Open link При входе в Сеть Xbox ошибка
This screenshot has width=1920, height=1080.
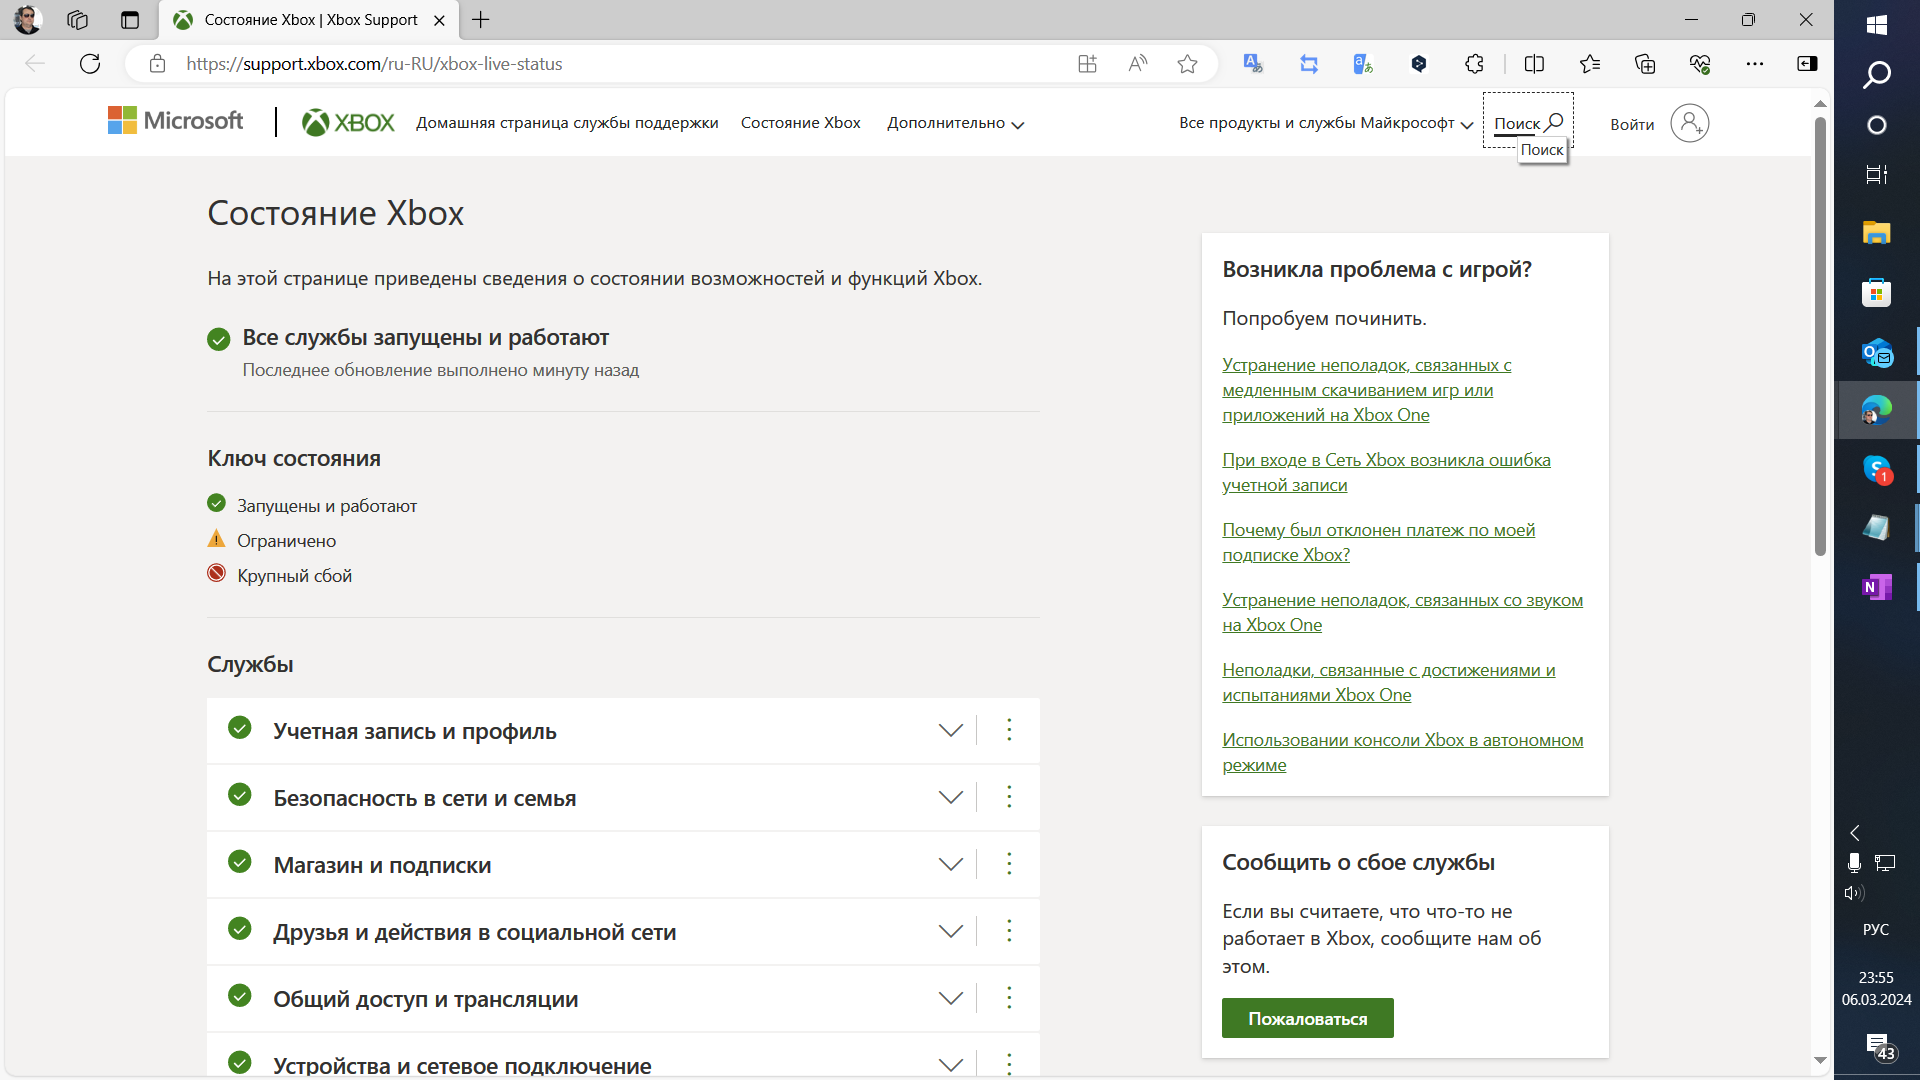click(1386, 472)
